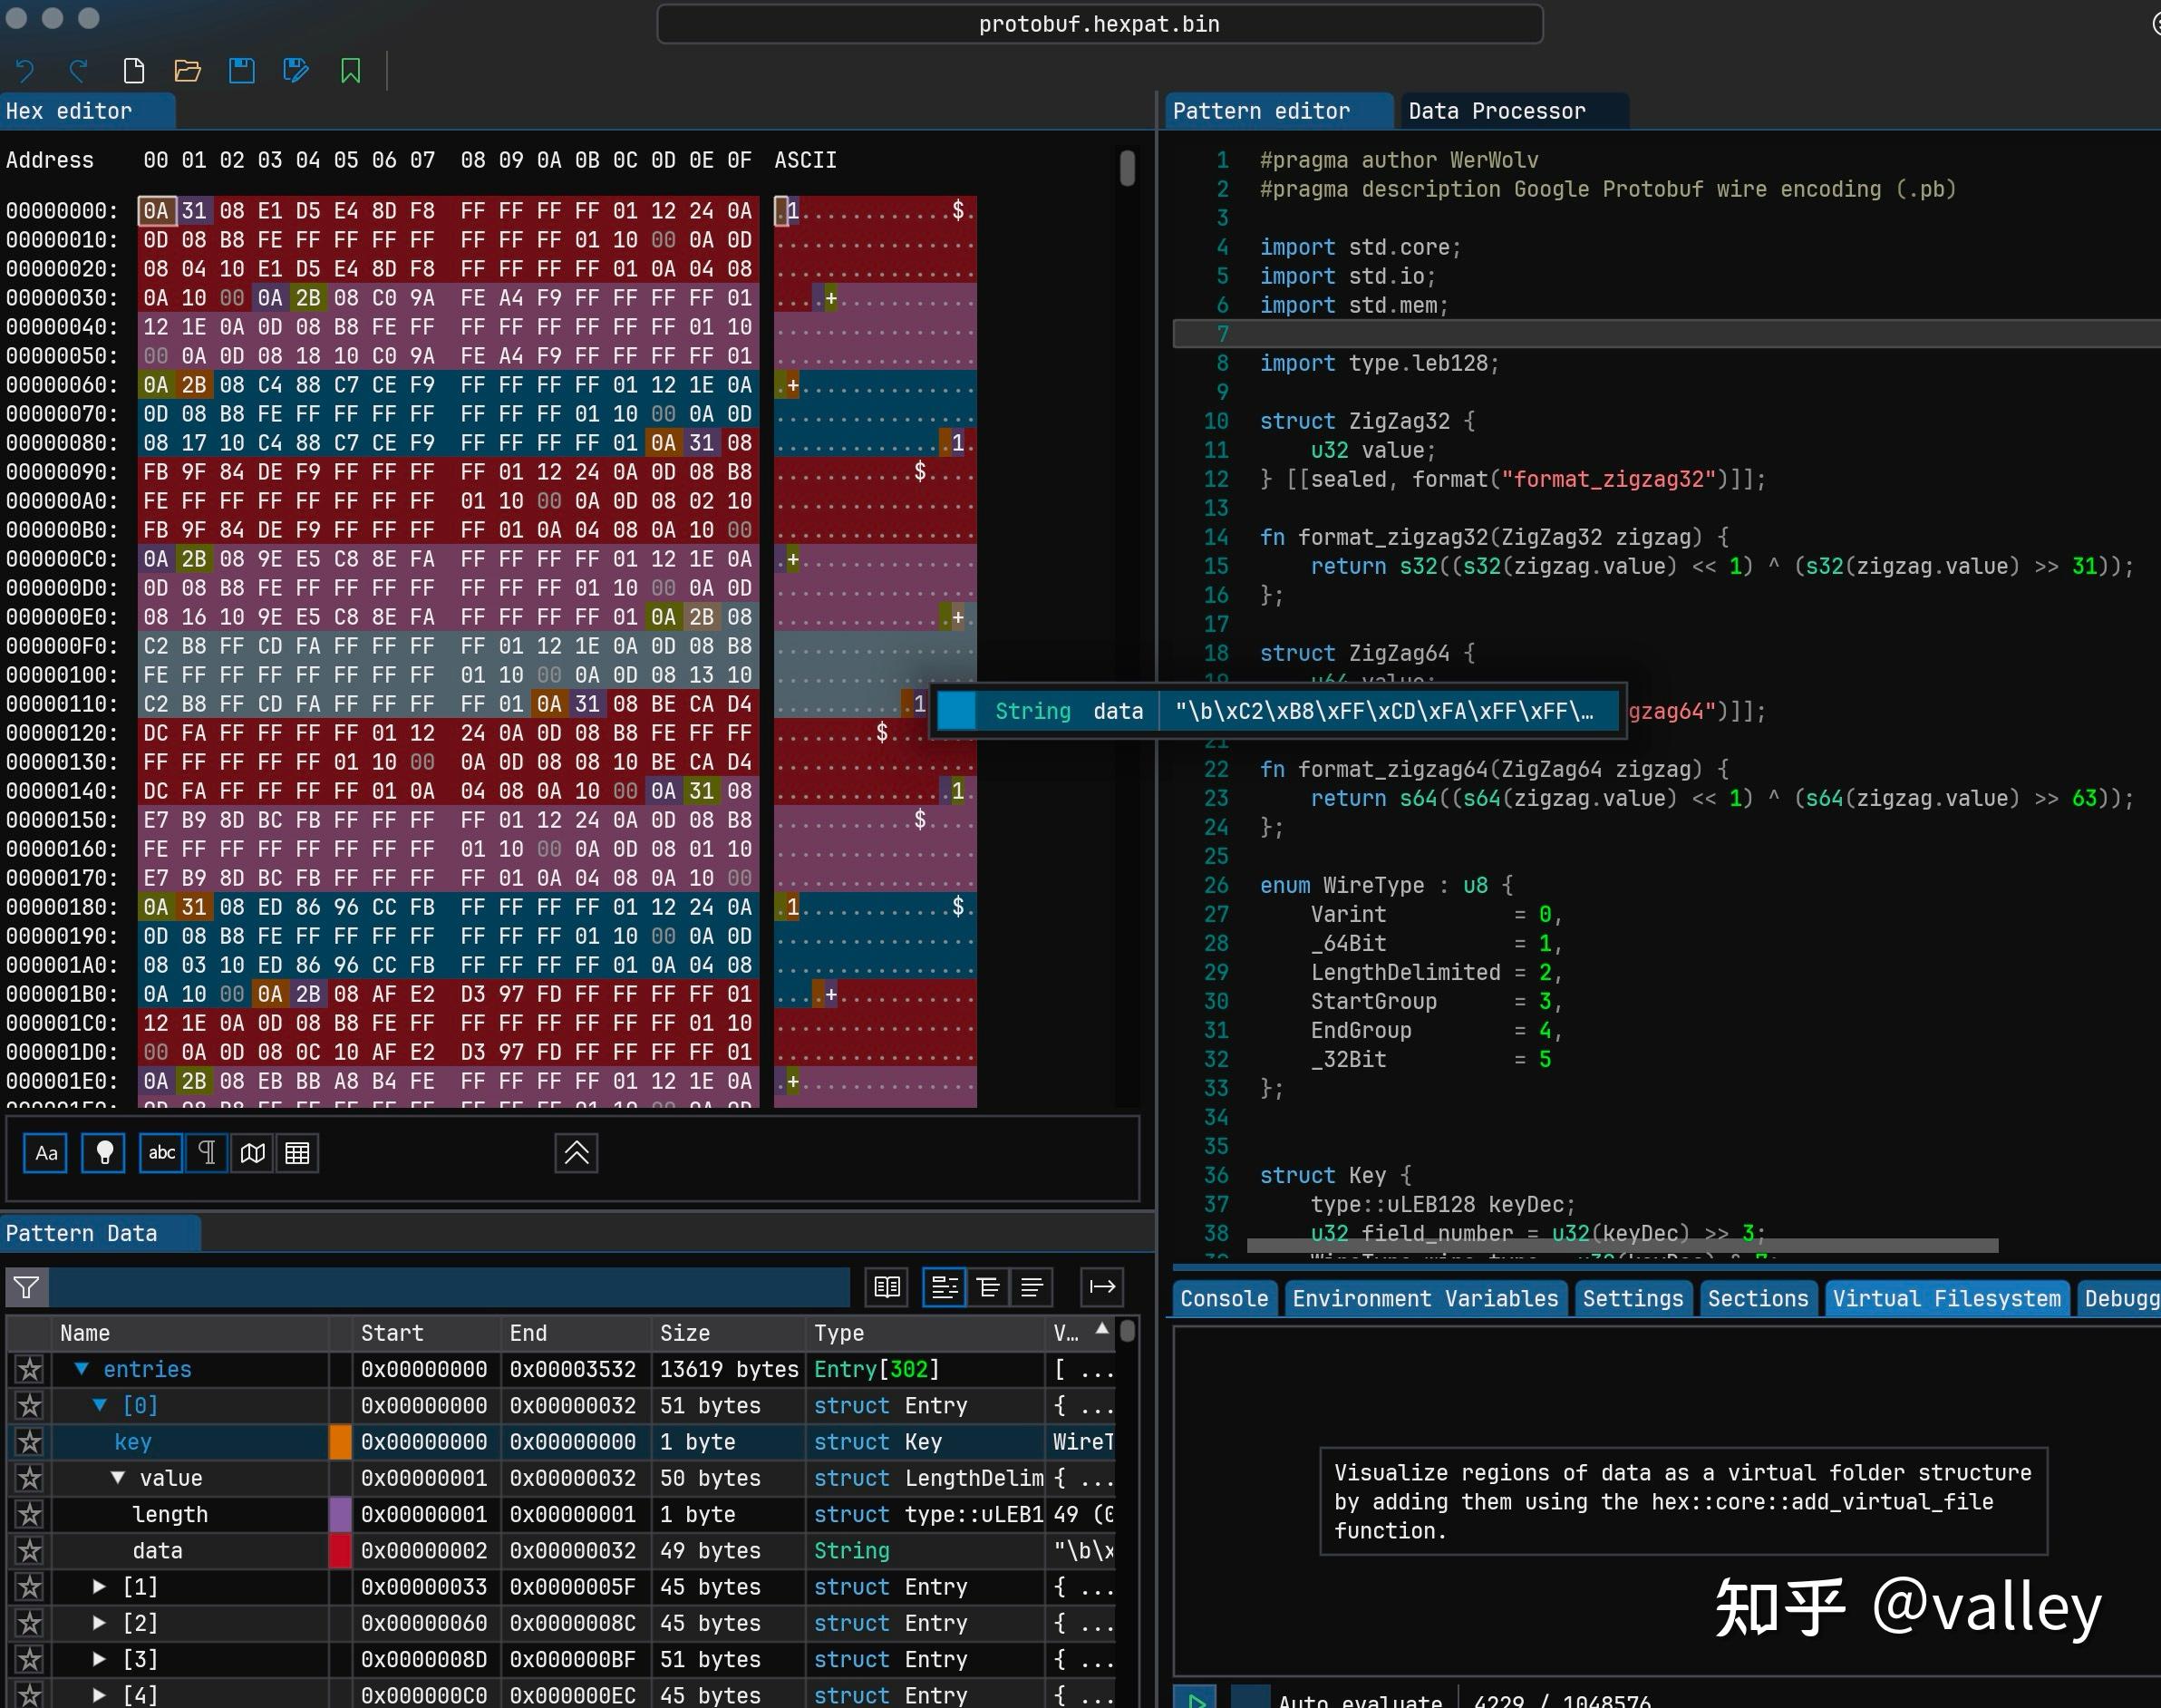
Task: Toggle uppercase hex 'Aa' button
Action: click(x=46, y=1153)
